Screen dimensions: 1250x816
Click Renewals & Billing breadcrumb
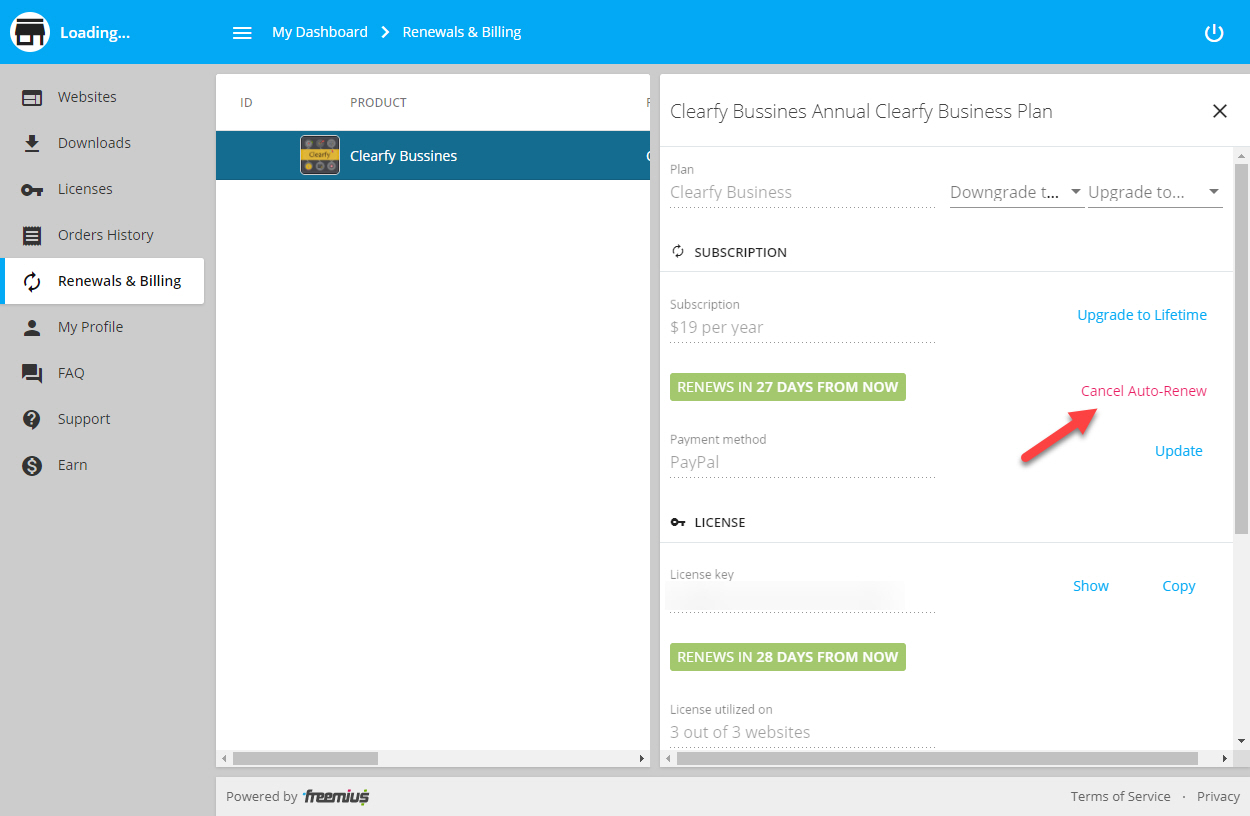point(462,32)
